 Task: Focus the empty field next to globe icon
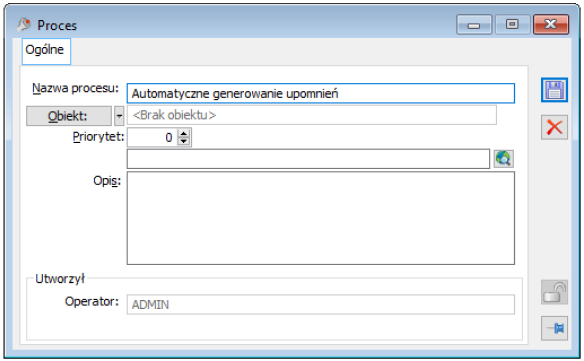(x=308, y=159)
